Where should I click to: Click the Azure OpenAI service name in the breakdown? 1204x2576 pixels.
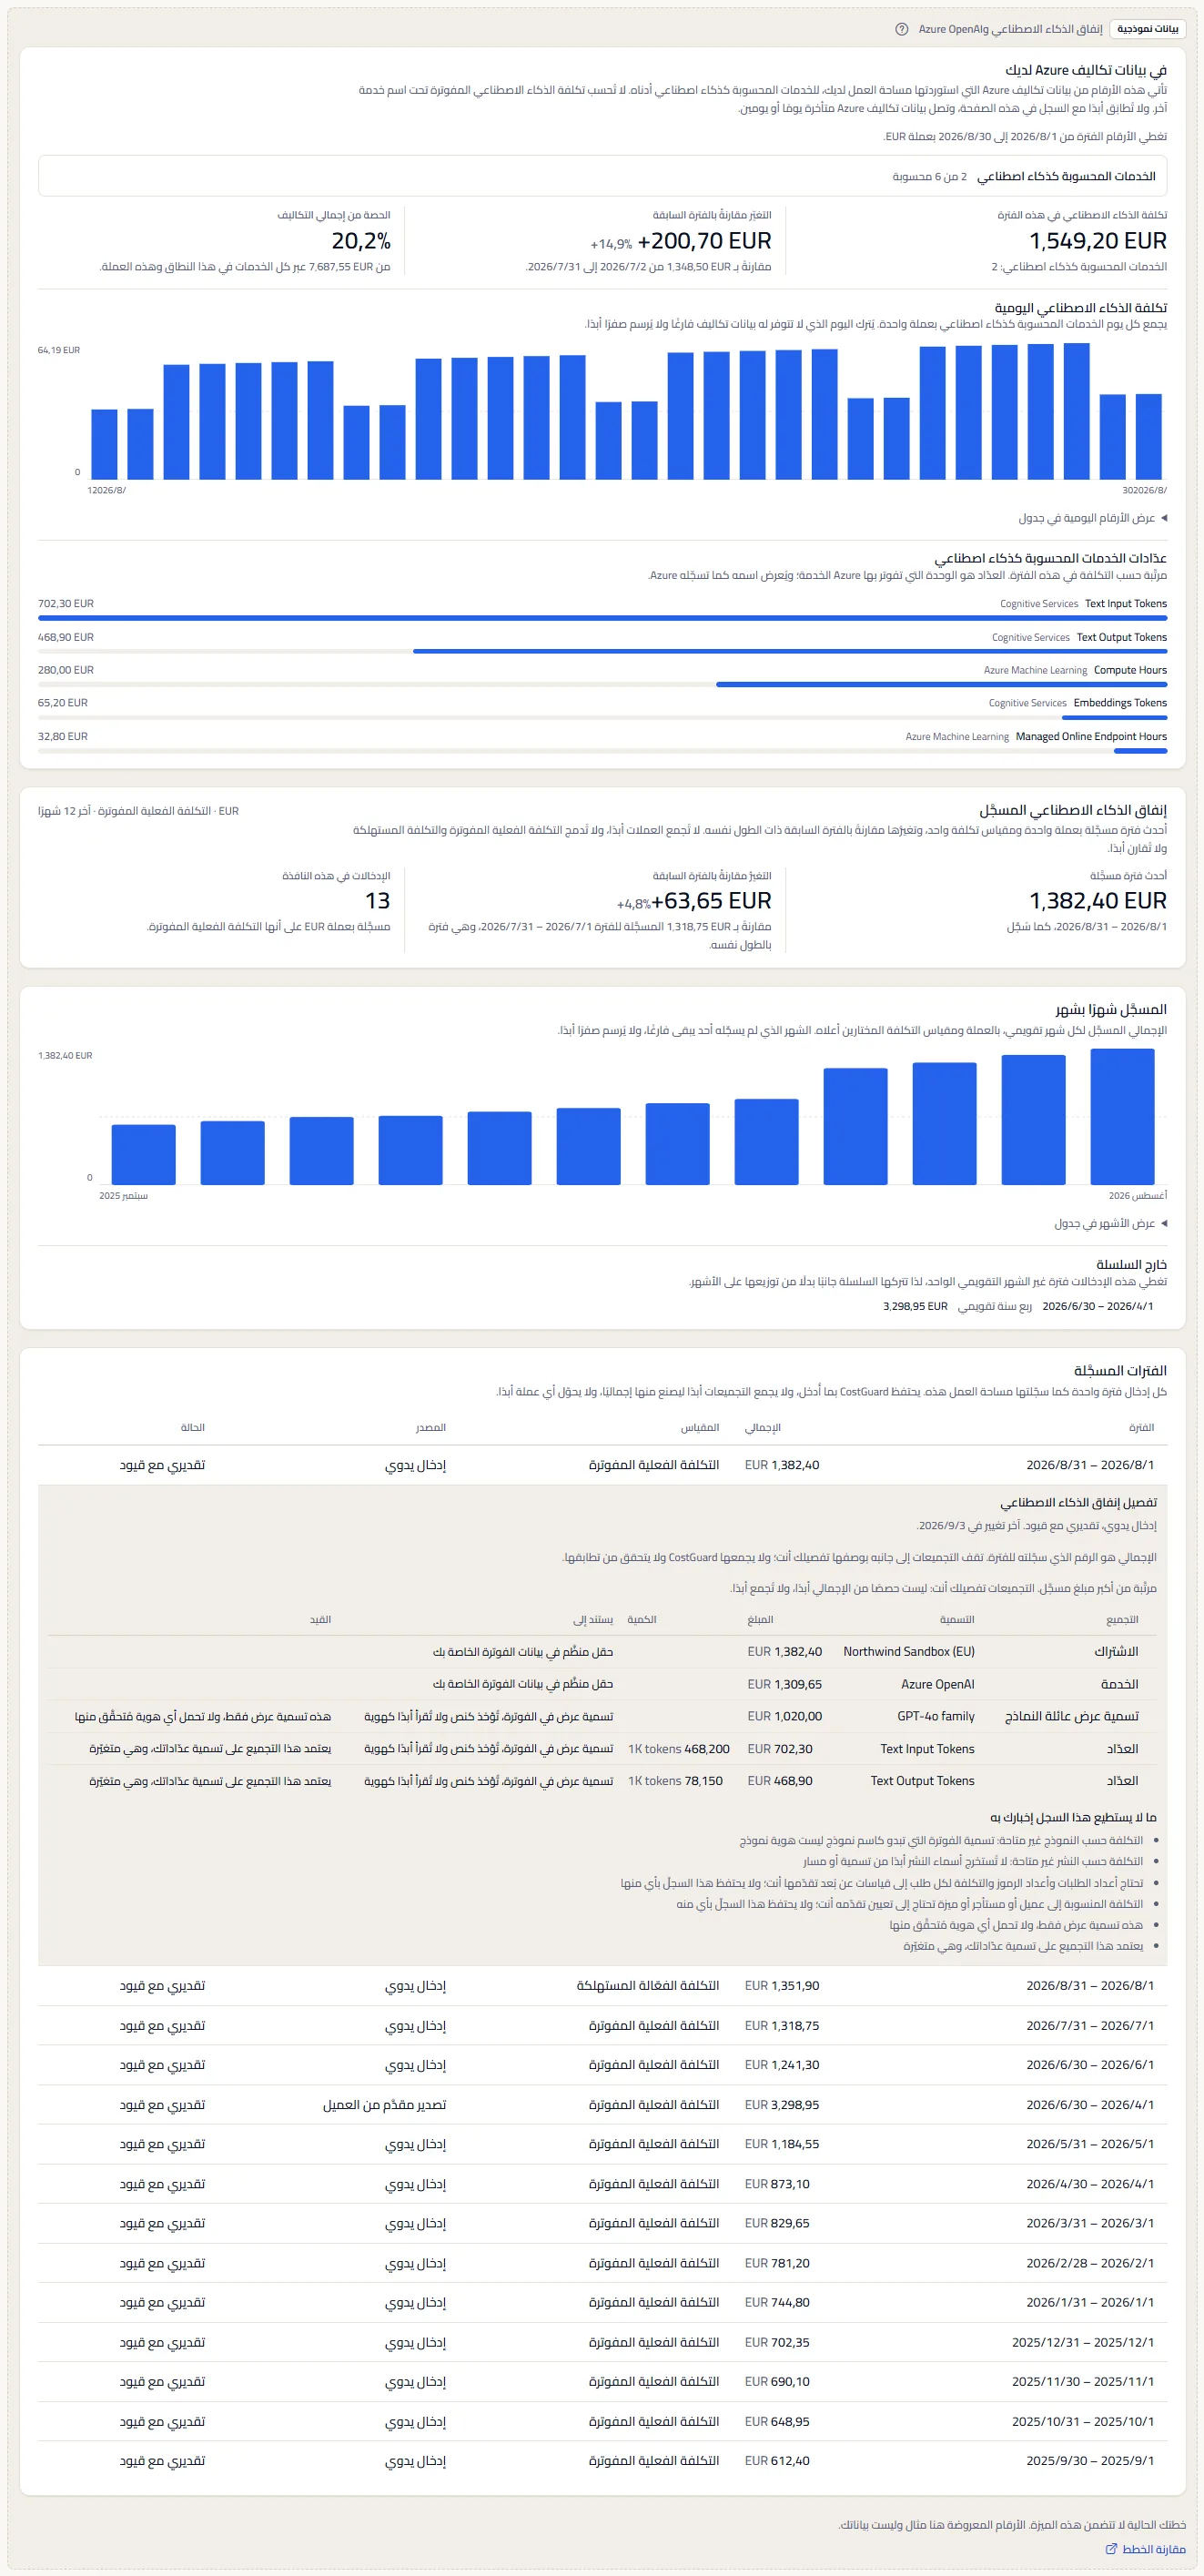tap(937, 1684)
